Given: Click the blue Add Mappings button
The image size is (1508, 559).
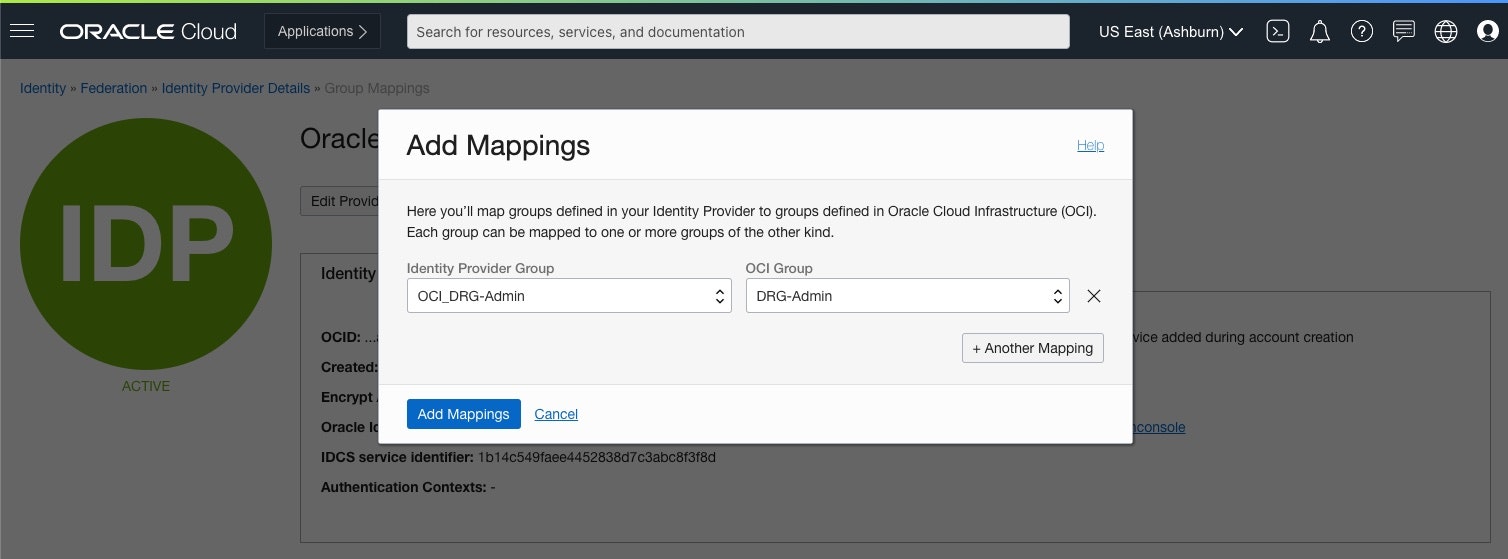Looking at the screenshot, I should point(464,414).
